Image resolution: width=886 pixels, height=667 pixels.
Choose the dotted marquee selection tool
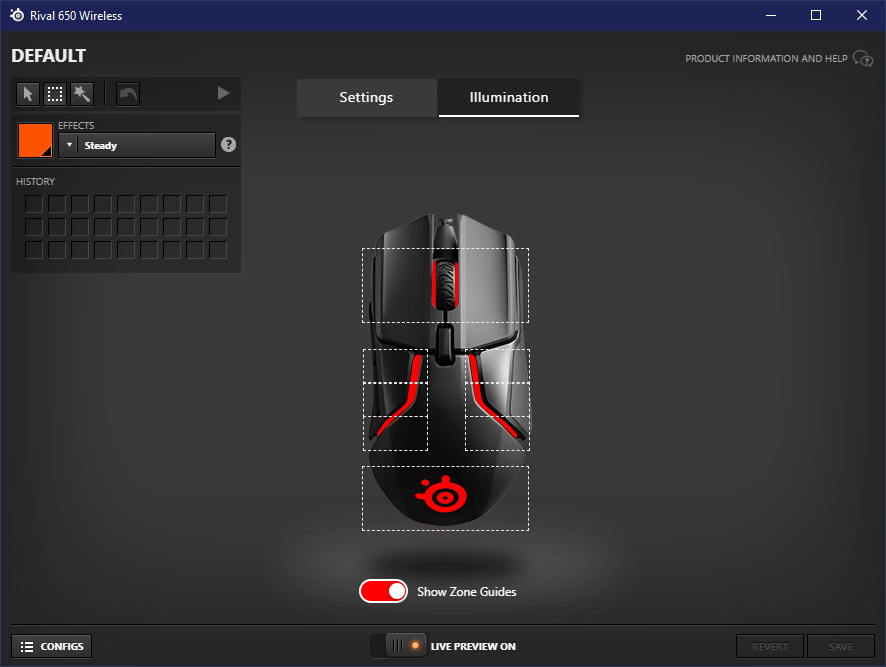[x=55, y=94]
